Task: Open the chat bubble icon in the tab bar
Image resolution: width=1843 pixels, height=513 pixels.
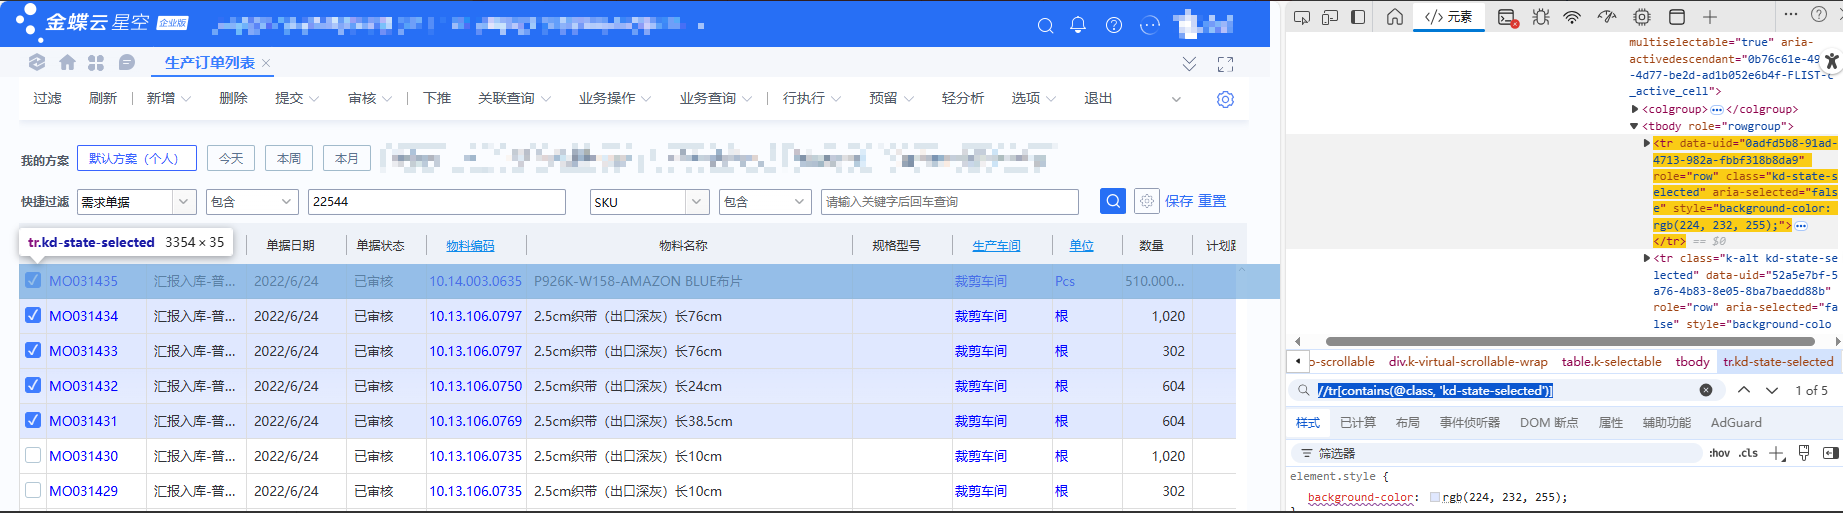Action: [x=127, y=62]
